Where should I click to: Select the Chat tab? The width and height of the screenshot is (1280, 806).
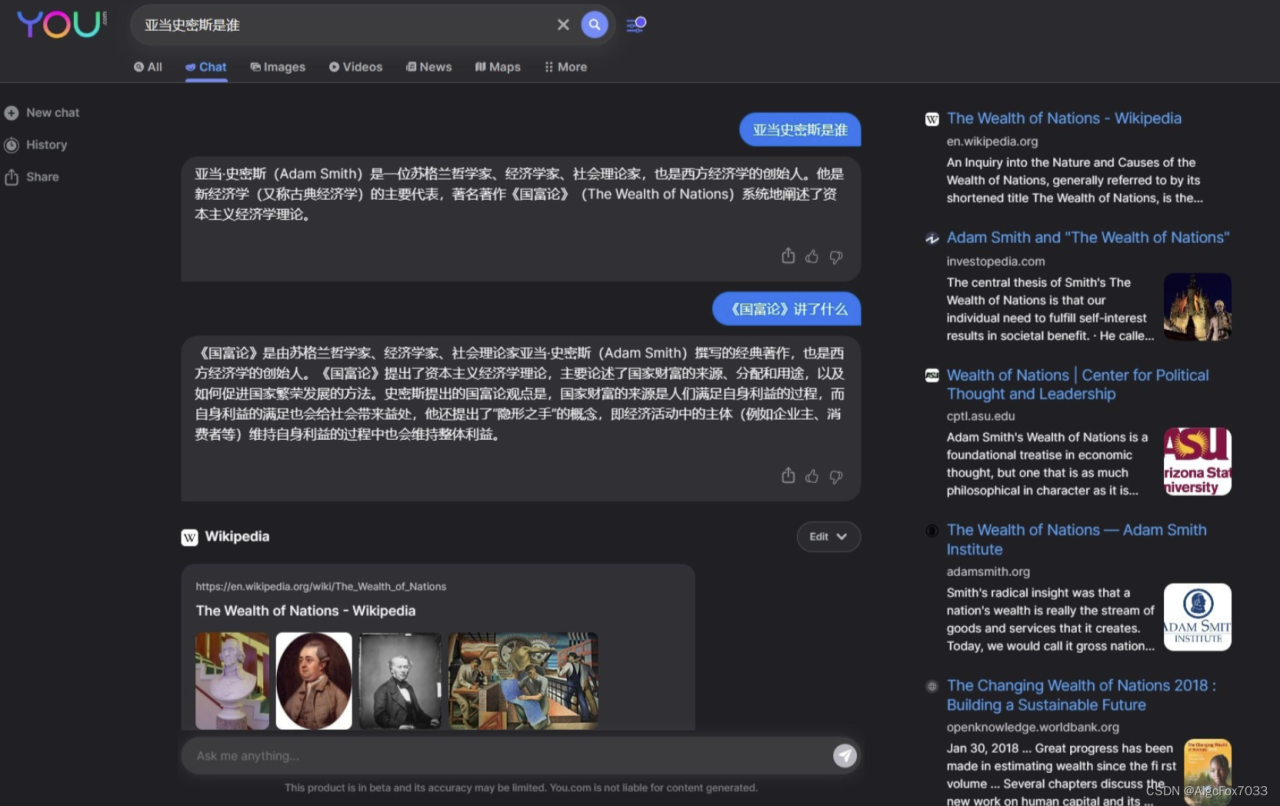[x=206, y=67]
